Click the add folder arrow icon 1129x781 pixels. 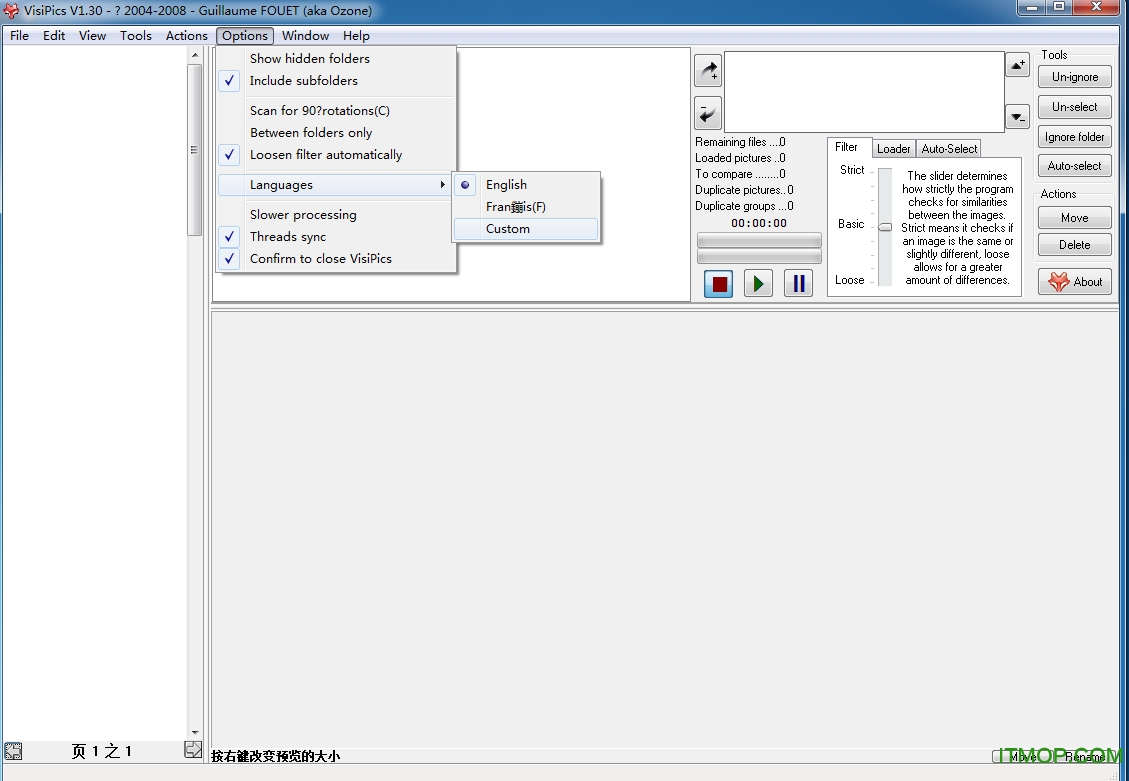pyautogui.click(x=707, y=71)
